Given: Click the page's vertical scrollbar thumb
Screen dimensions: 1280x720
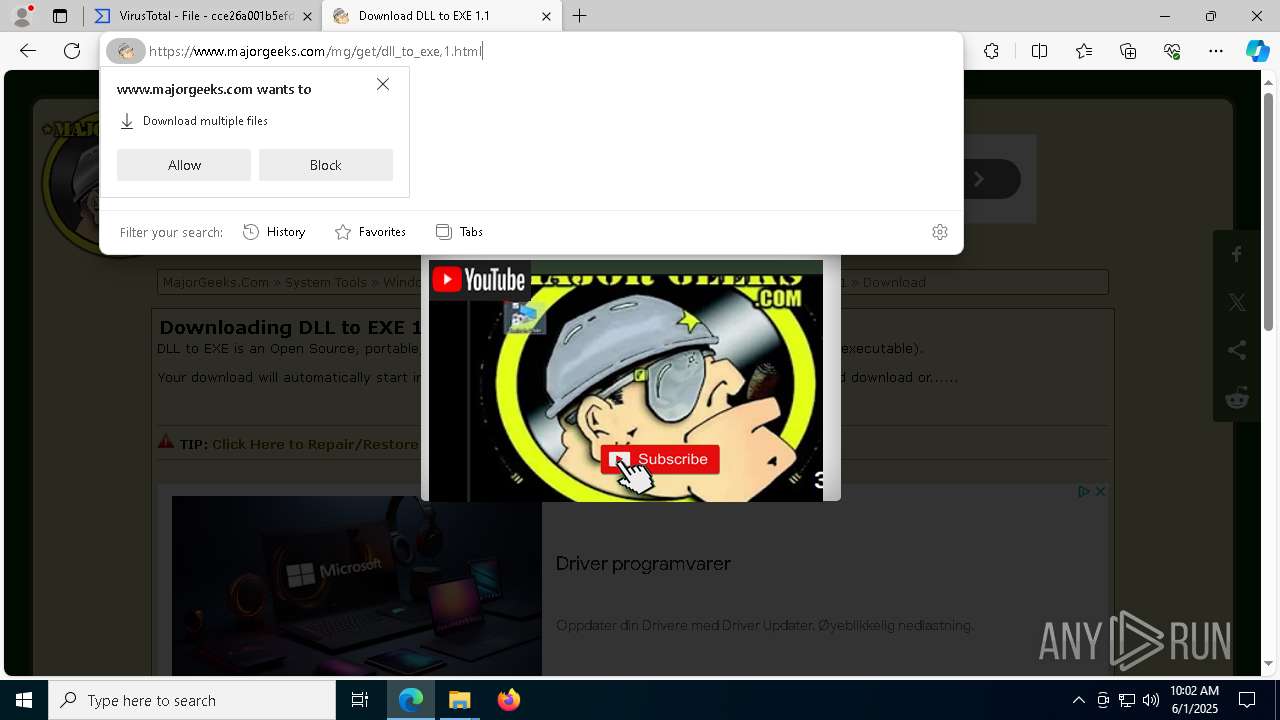Looking at the screenshot, I should tap(1269, 210).
